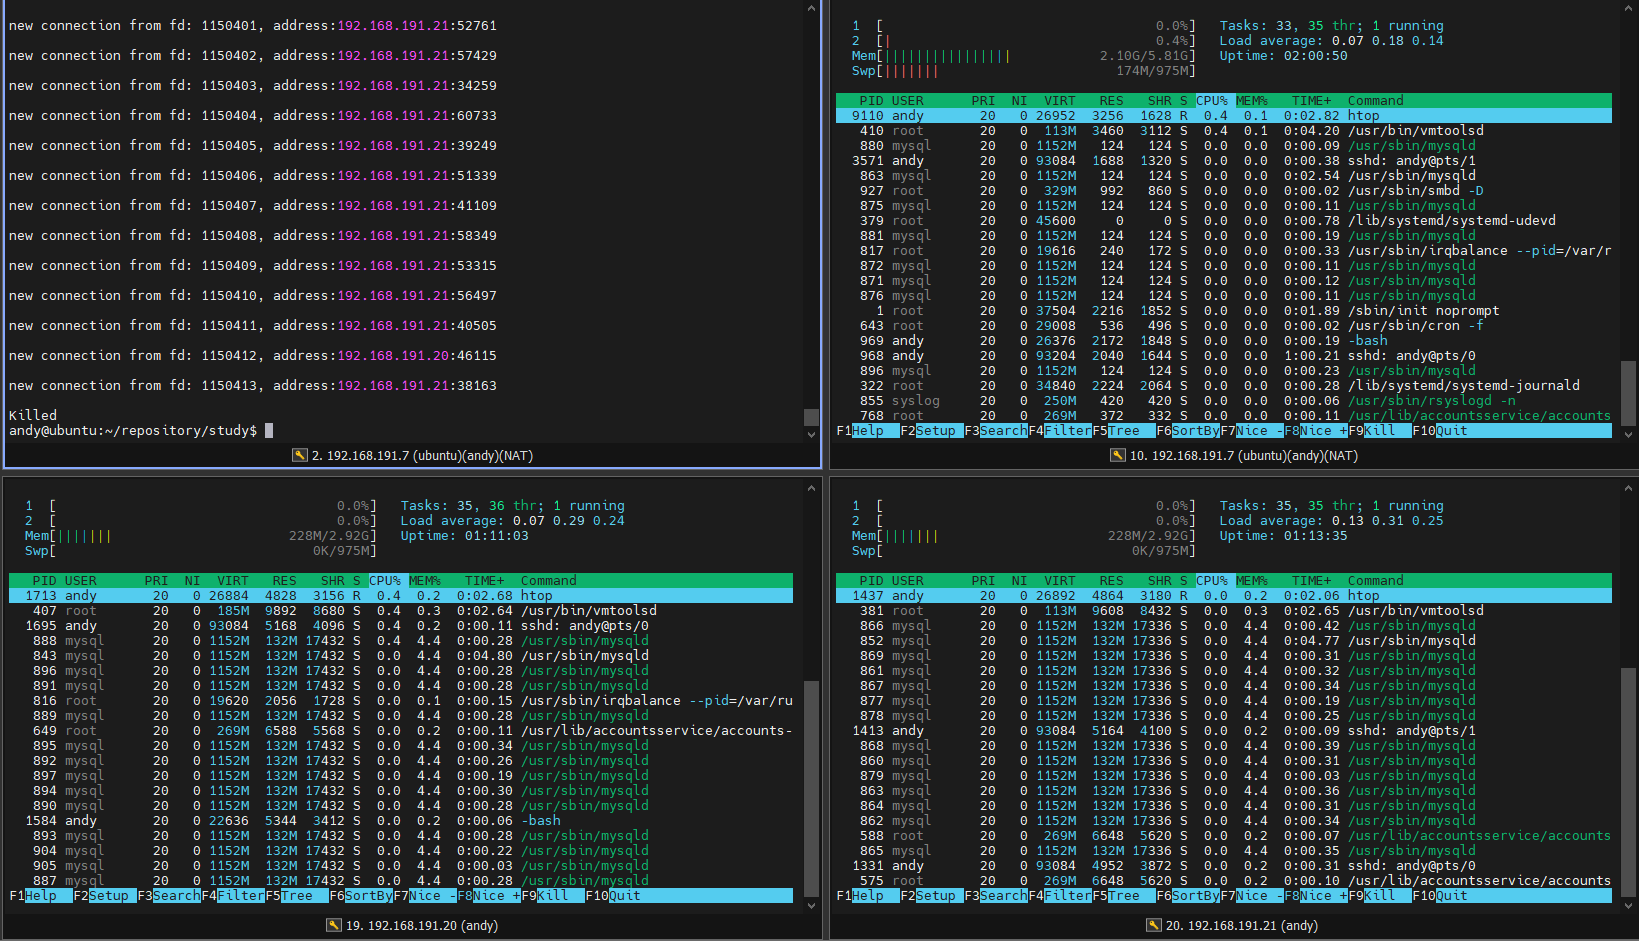Select the '20. 192.168.191.21 (andy)' pane title
Image resolution: width=1639 pixels, height=941 pixels.
pyautogui.click(x=1242, y=925)
